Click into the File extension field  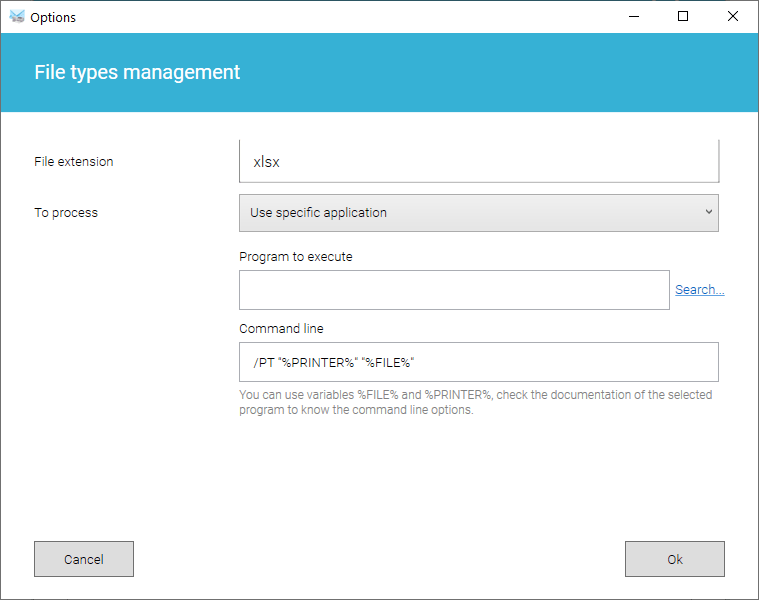click(x=479, y=161)
